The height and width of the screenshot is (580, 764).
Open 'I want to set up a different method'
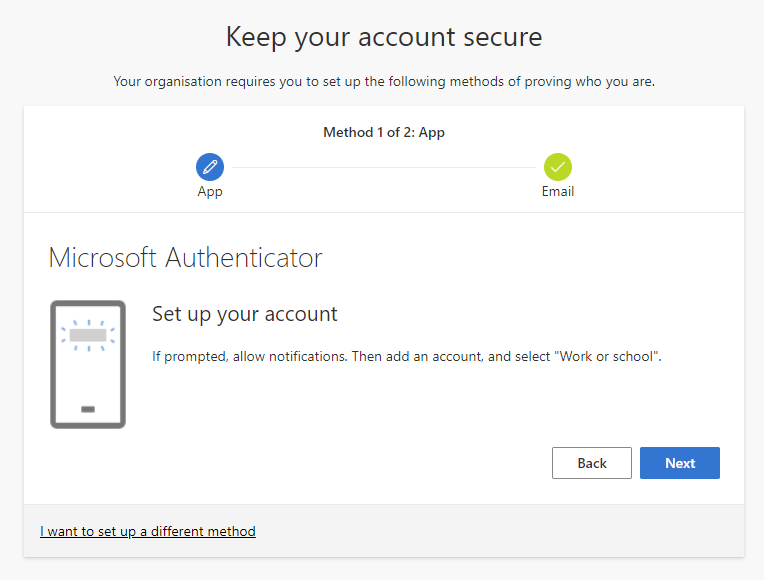148,531
